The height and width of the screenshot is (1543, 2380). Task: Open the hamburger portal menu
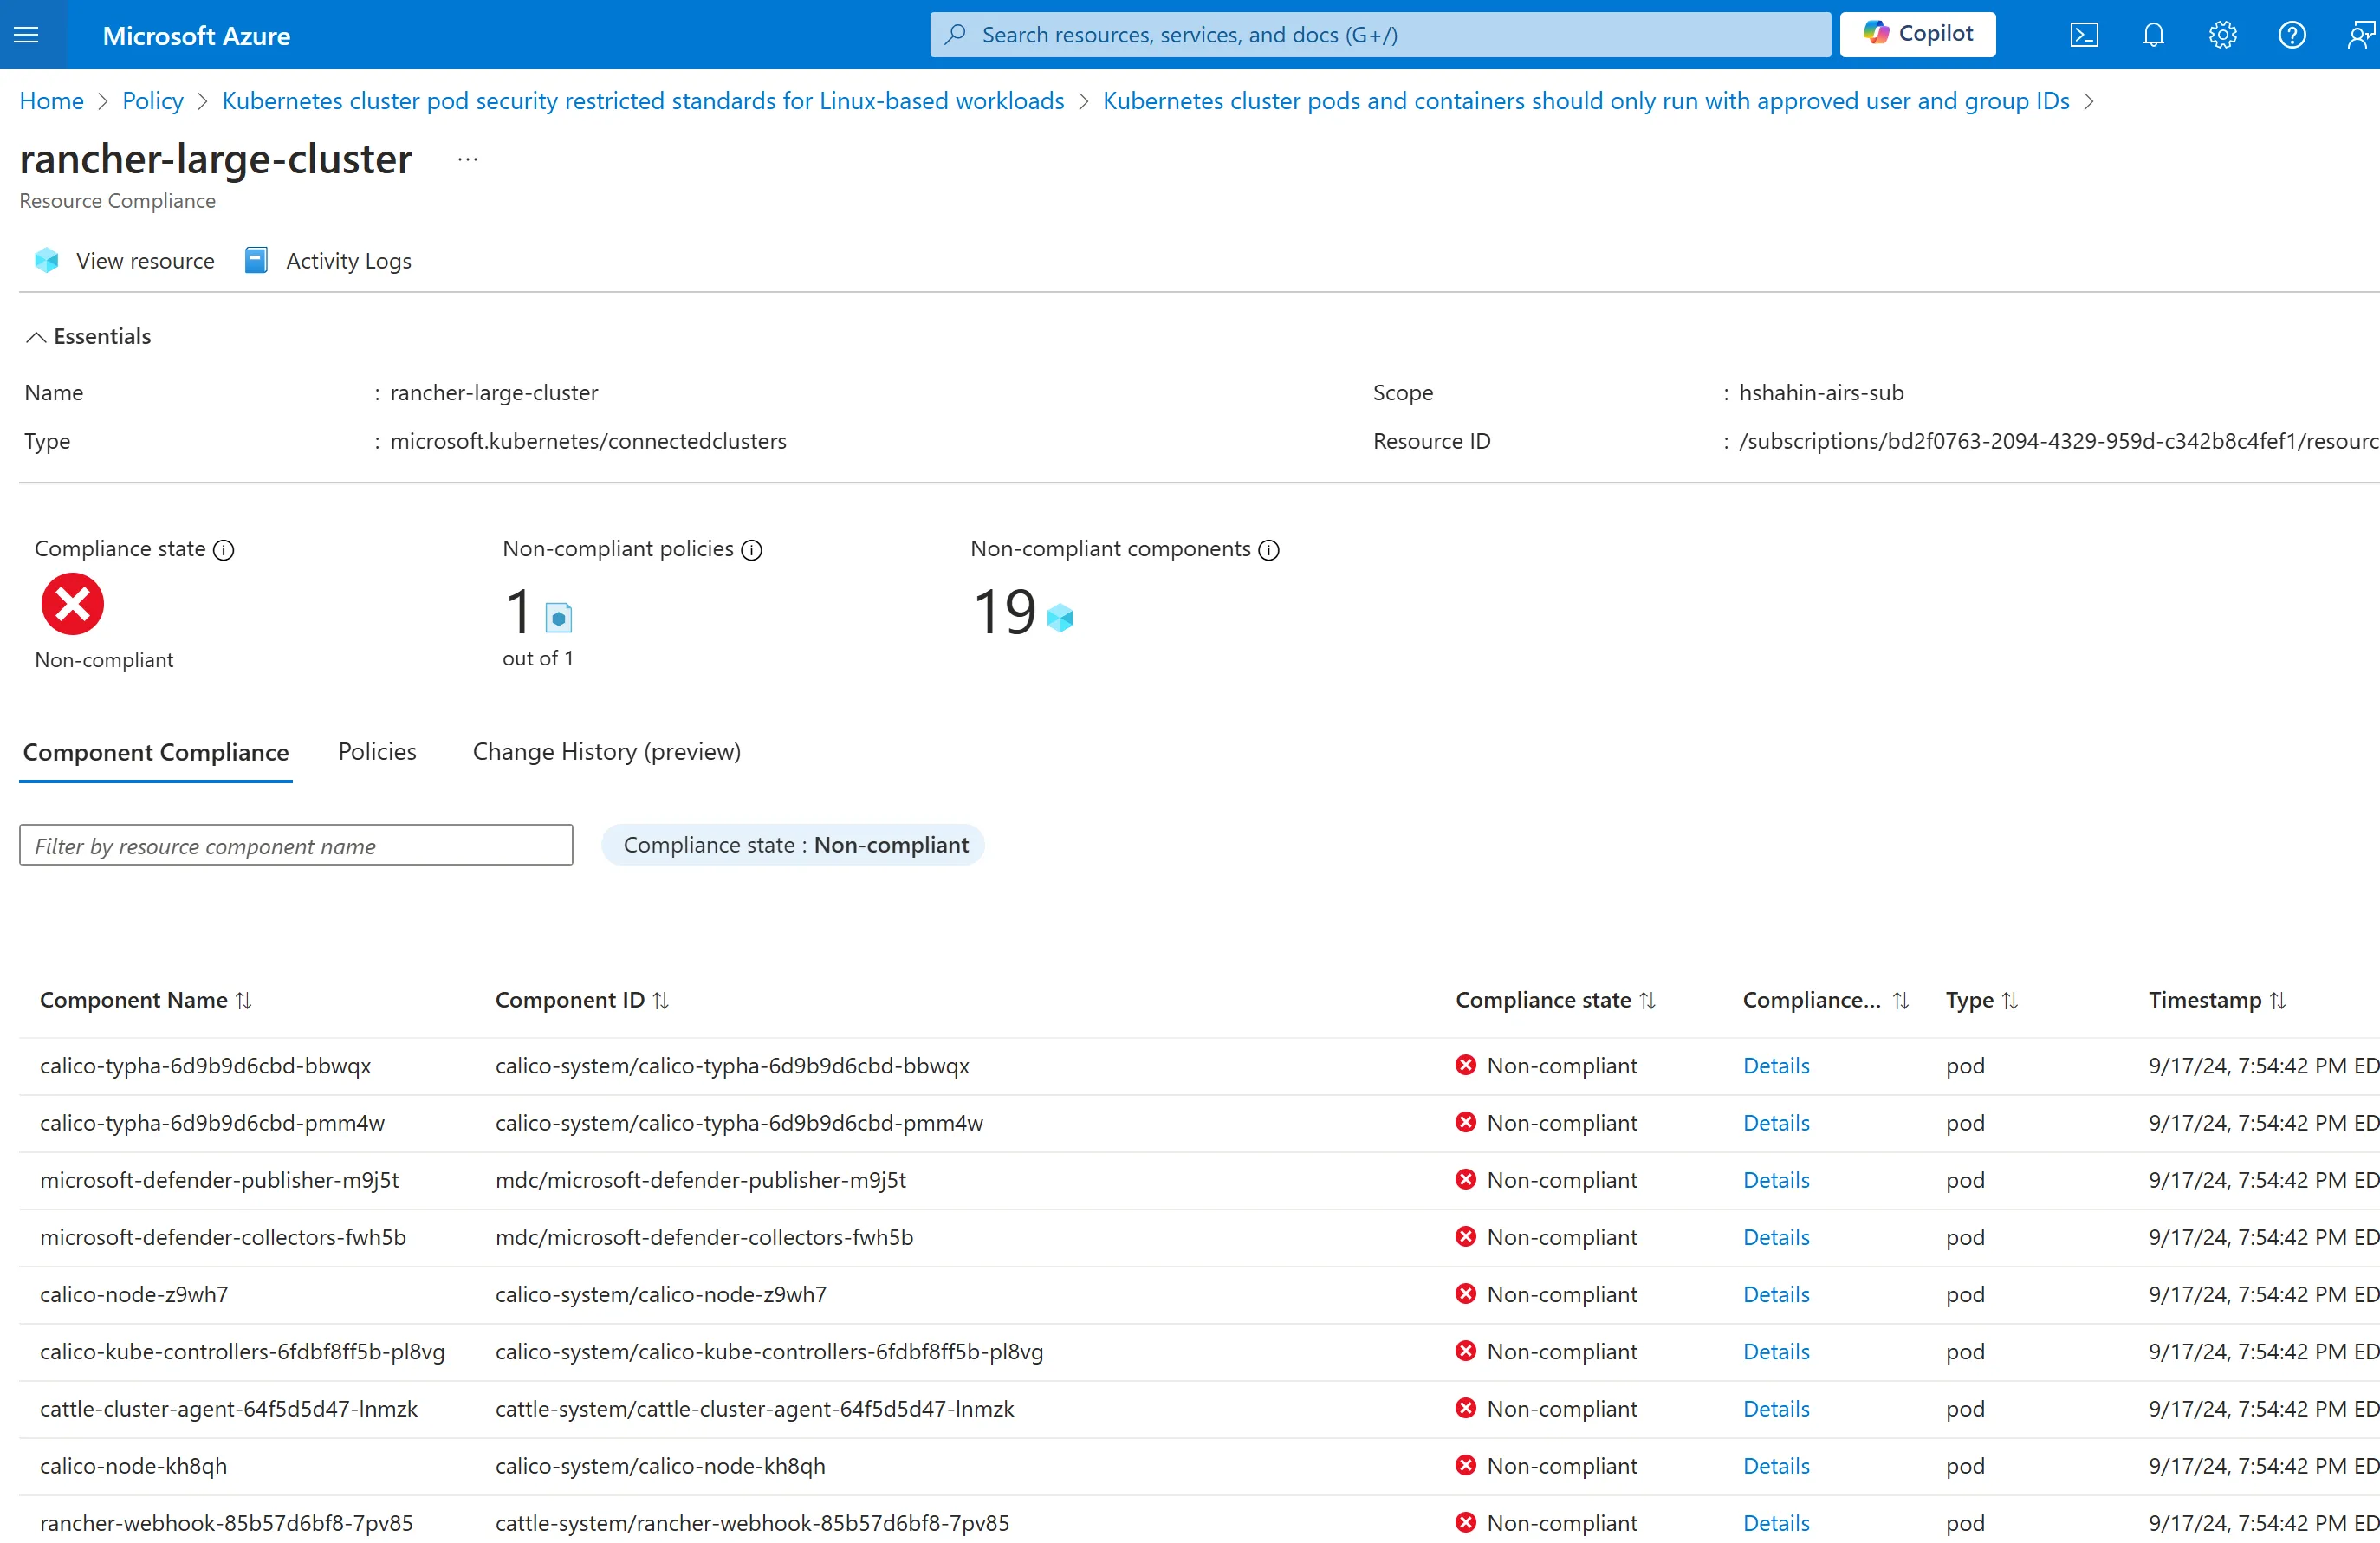(x=26, y=35)
